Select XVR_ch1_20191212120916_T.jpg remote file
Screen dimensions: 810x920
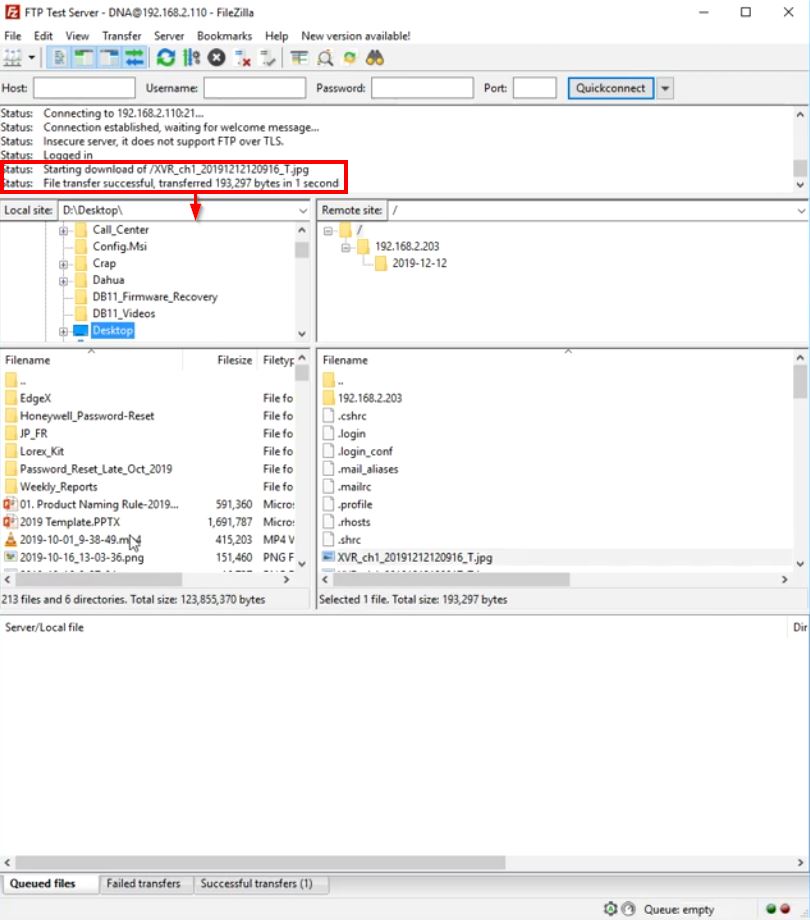tap(415, 557)
